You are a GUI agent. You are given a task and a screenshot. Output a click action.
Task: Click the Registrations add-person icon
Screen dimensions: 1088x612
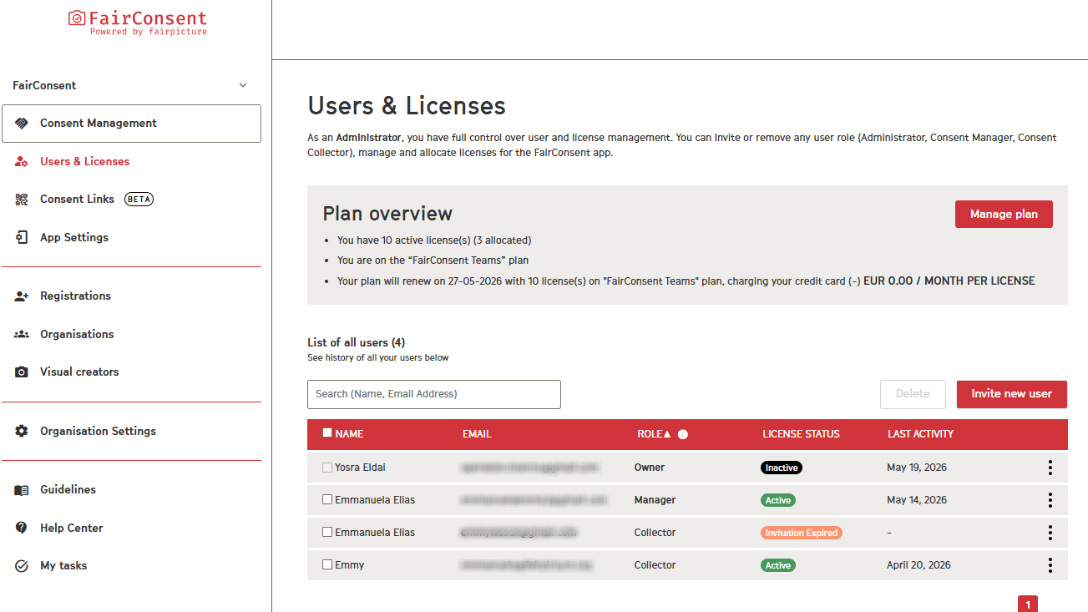(x=22, y=296)
